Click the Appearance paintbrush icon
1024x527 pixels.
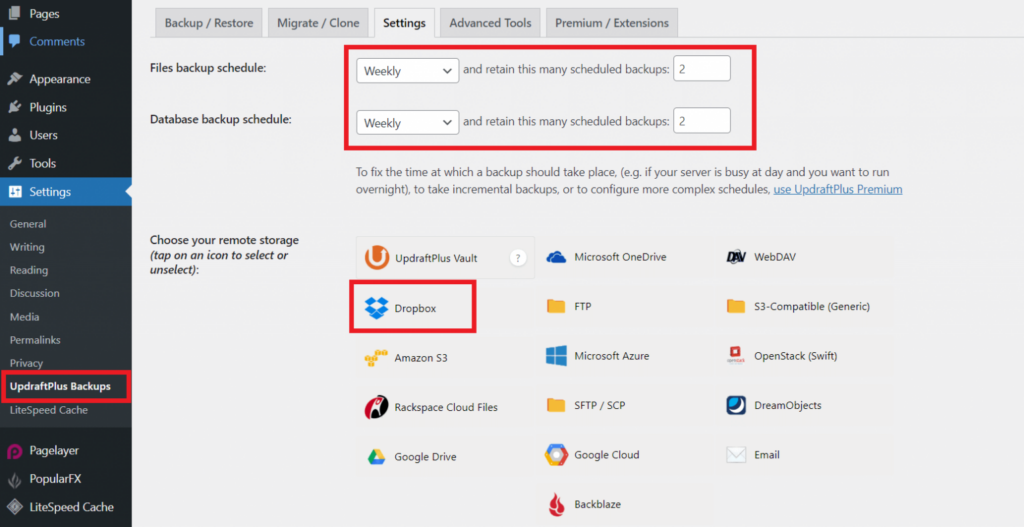tap(14, 79)
